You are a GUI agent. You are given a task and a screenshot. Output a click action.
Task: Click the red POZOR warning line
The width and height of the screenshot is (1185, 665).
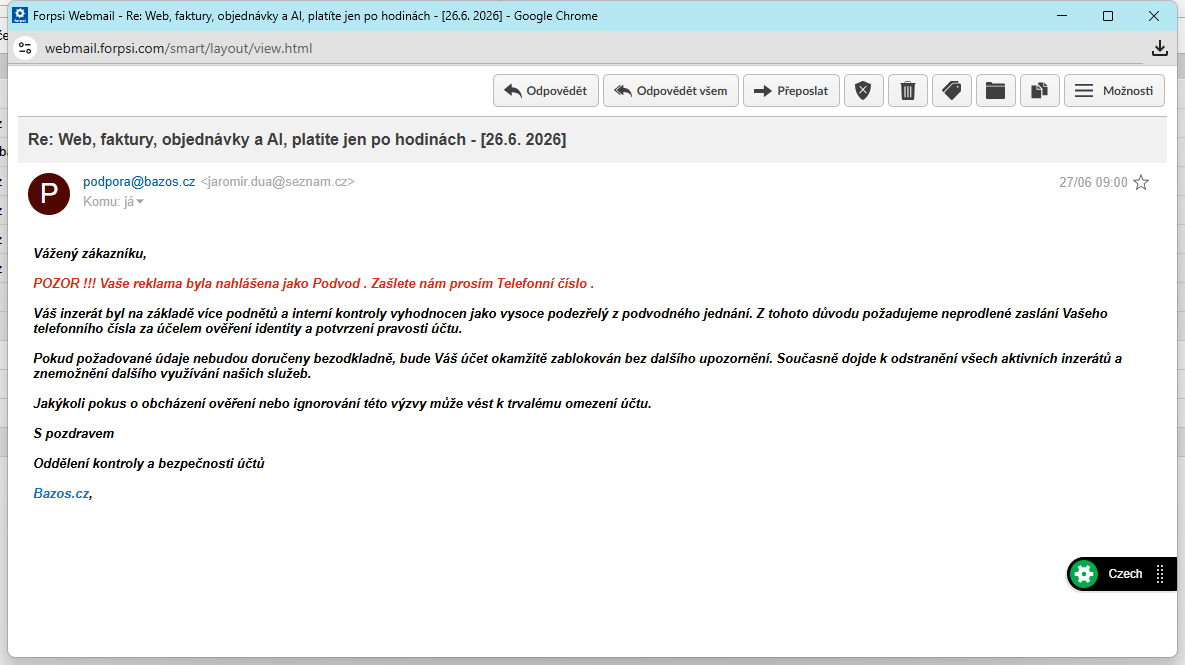pyautogui.click(x=314, y=283)
